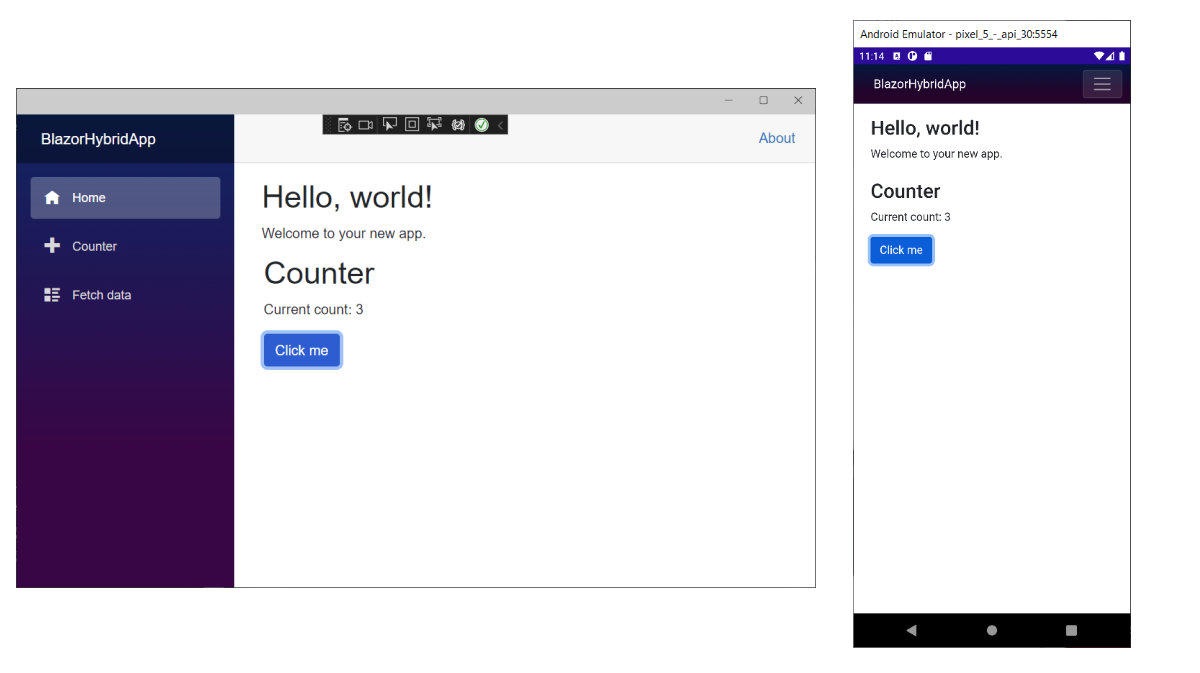
Task: Toggle layout adorners display in debug toolbar
Action: tap(411, 124)
